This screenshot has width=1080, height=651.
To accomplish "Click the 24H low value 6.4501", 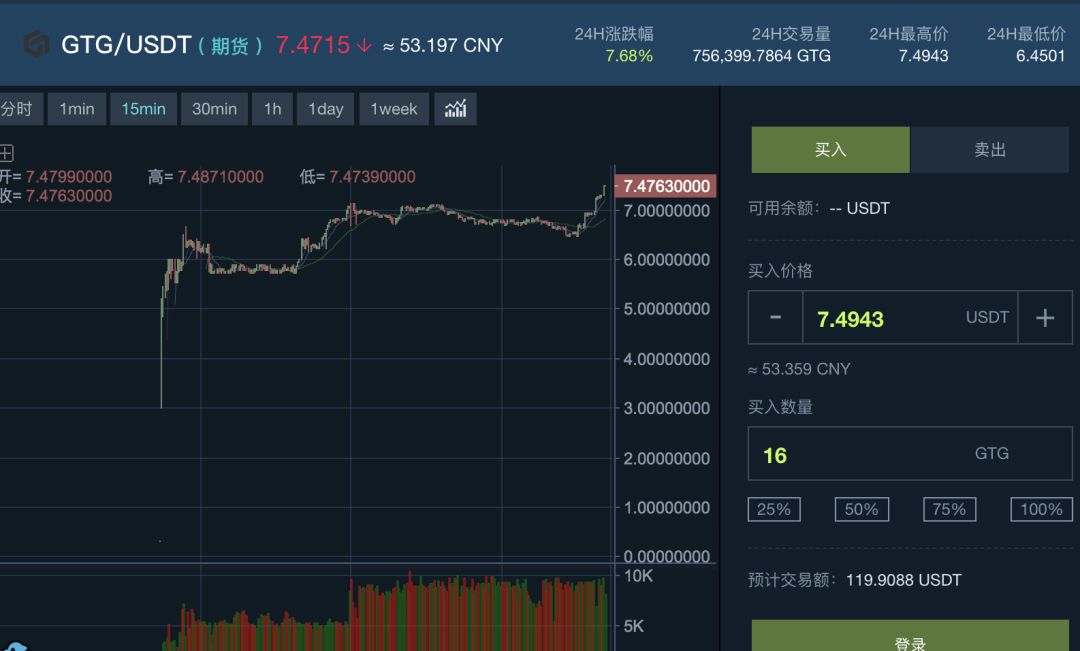I will 1040,56.
